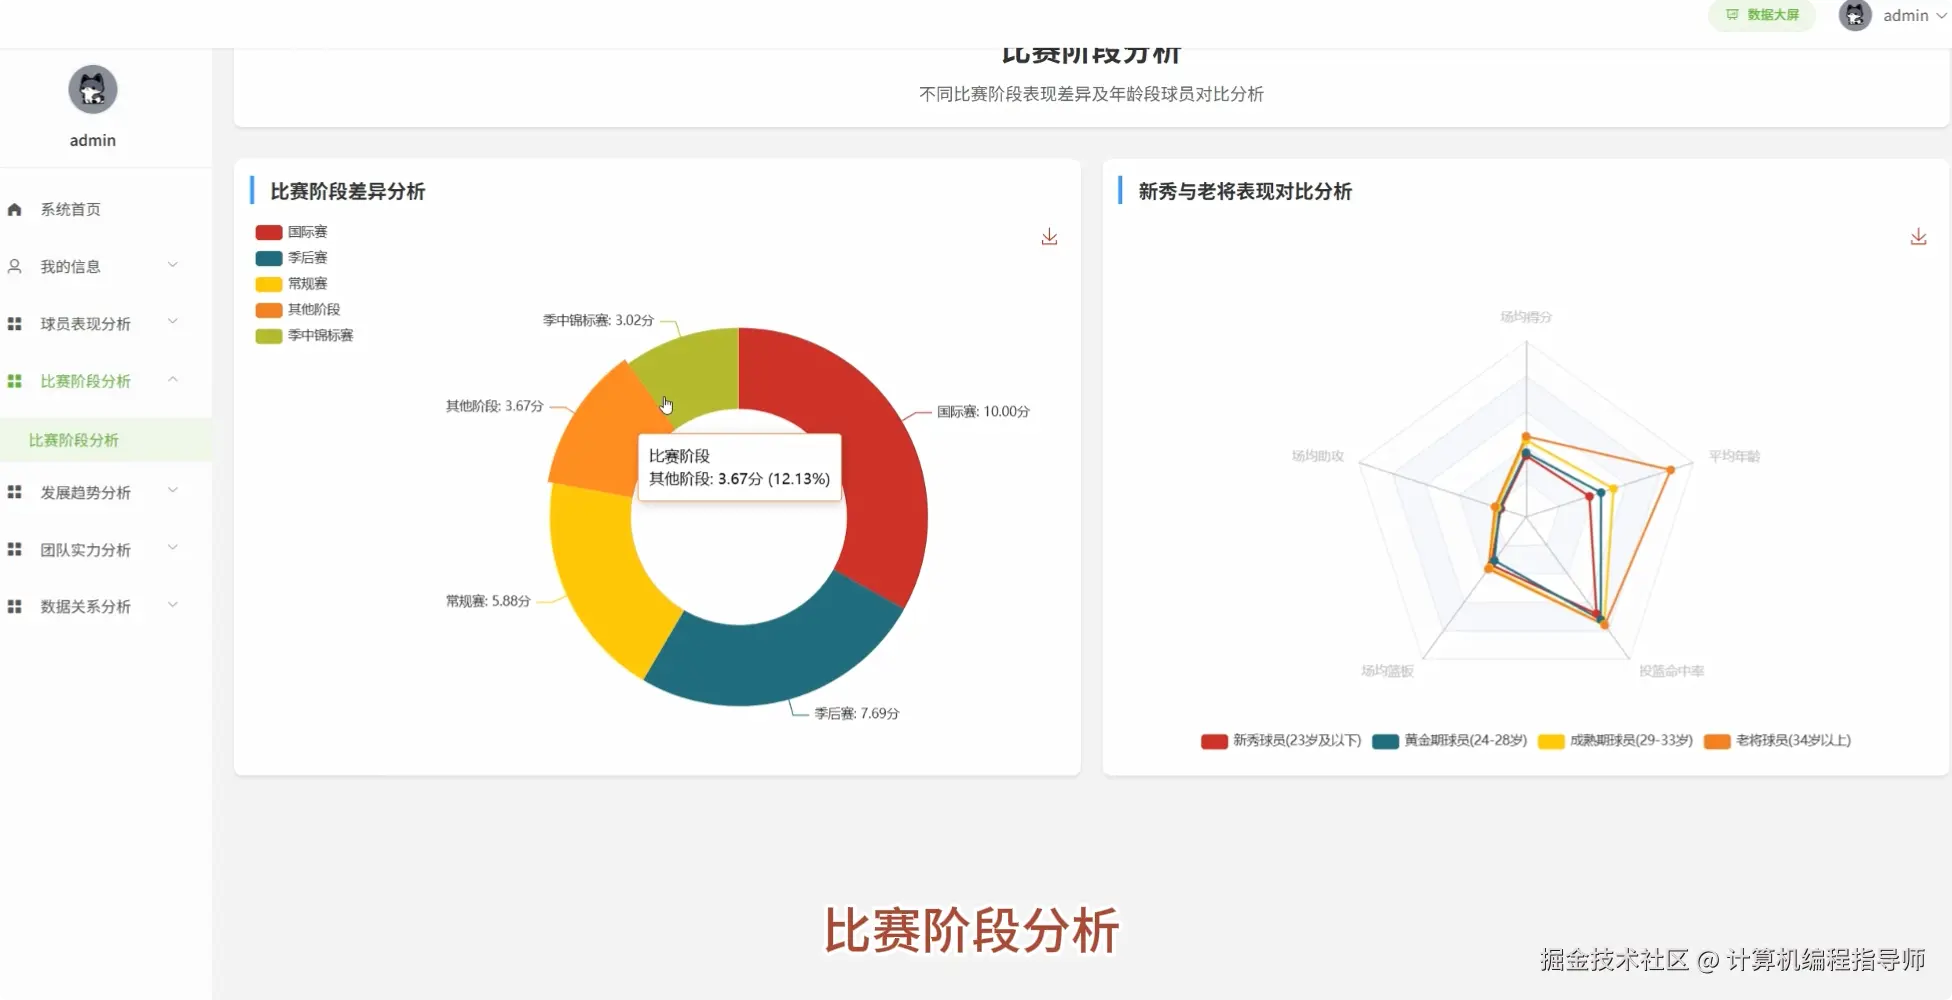The width and height of the screenshot is (1952, 1000).
Task: Toggle the 国际赛 legend entry
Action: coord(291,232)
